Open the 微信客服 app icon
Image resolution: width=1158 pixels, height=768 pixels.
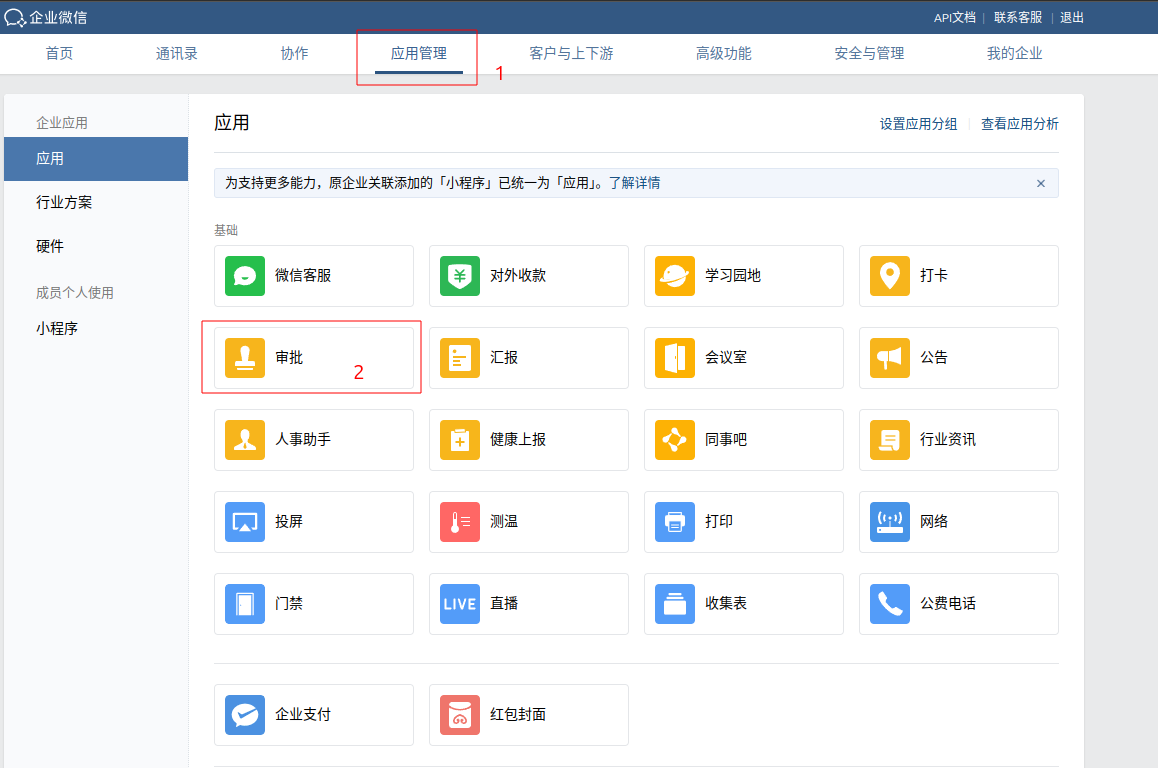point(245,276)
